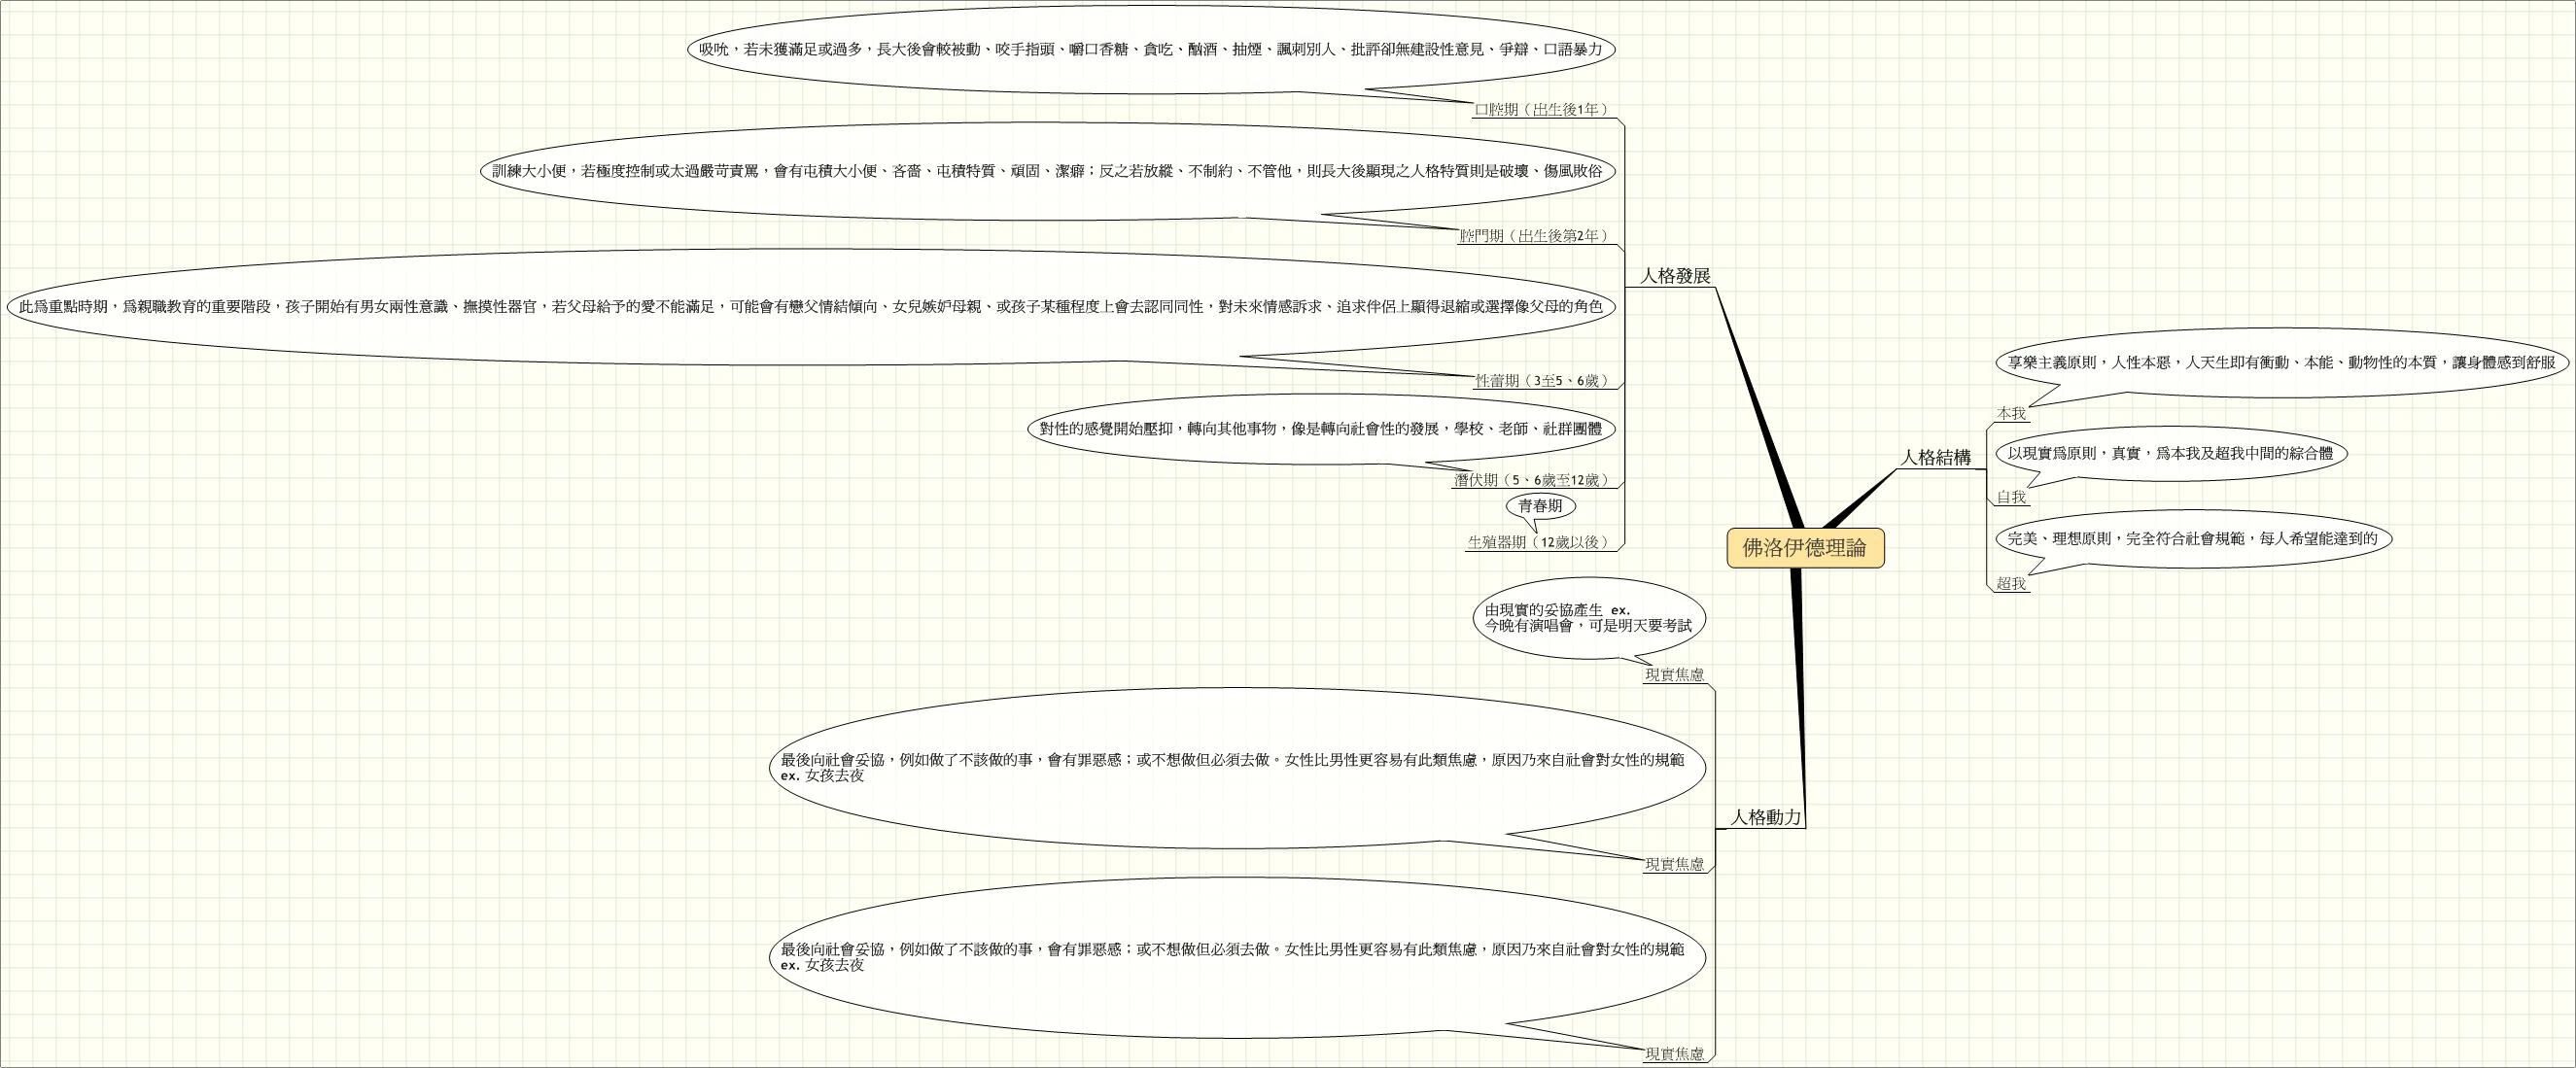Image resolution: width=2576 pixels, height=1068 pixels.
Task: Click the 腔門期（出生後第2年）subtopic
Action: tap(1533, 236)
